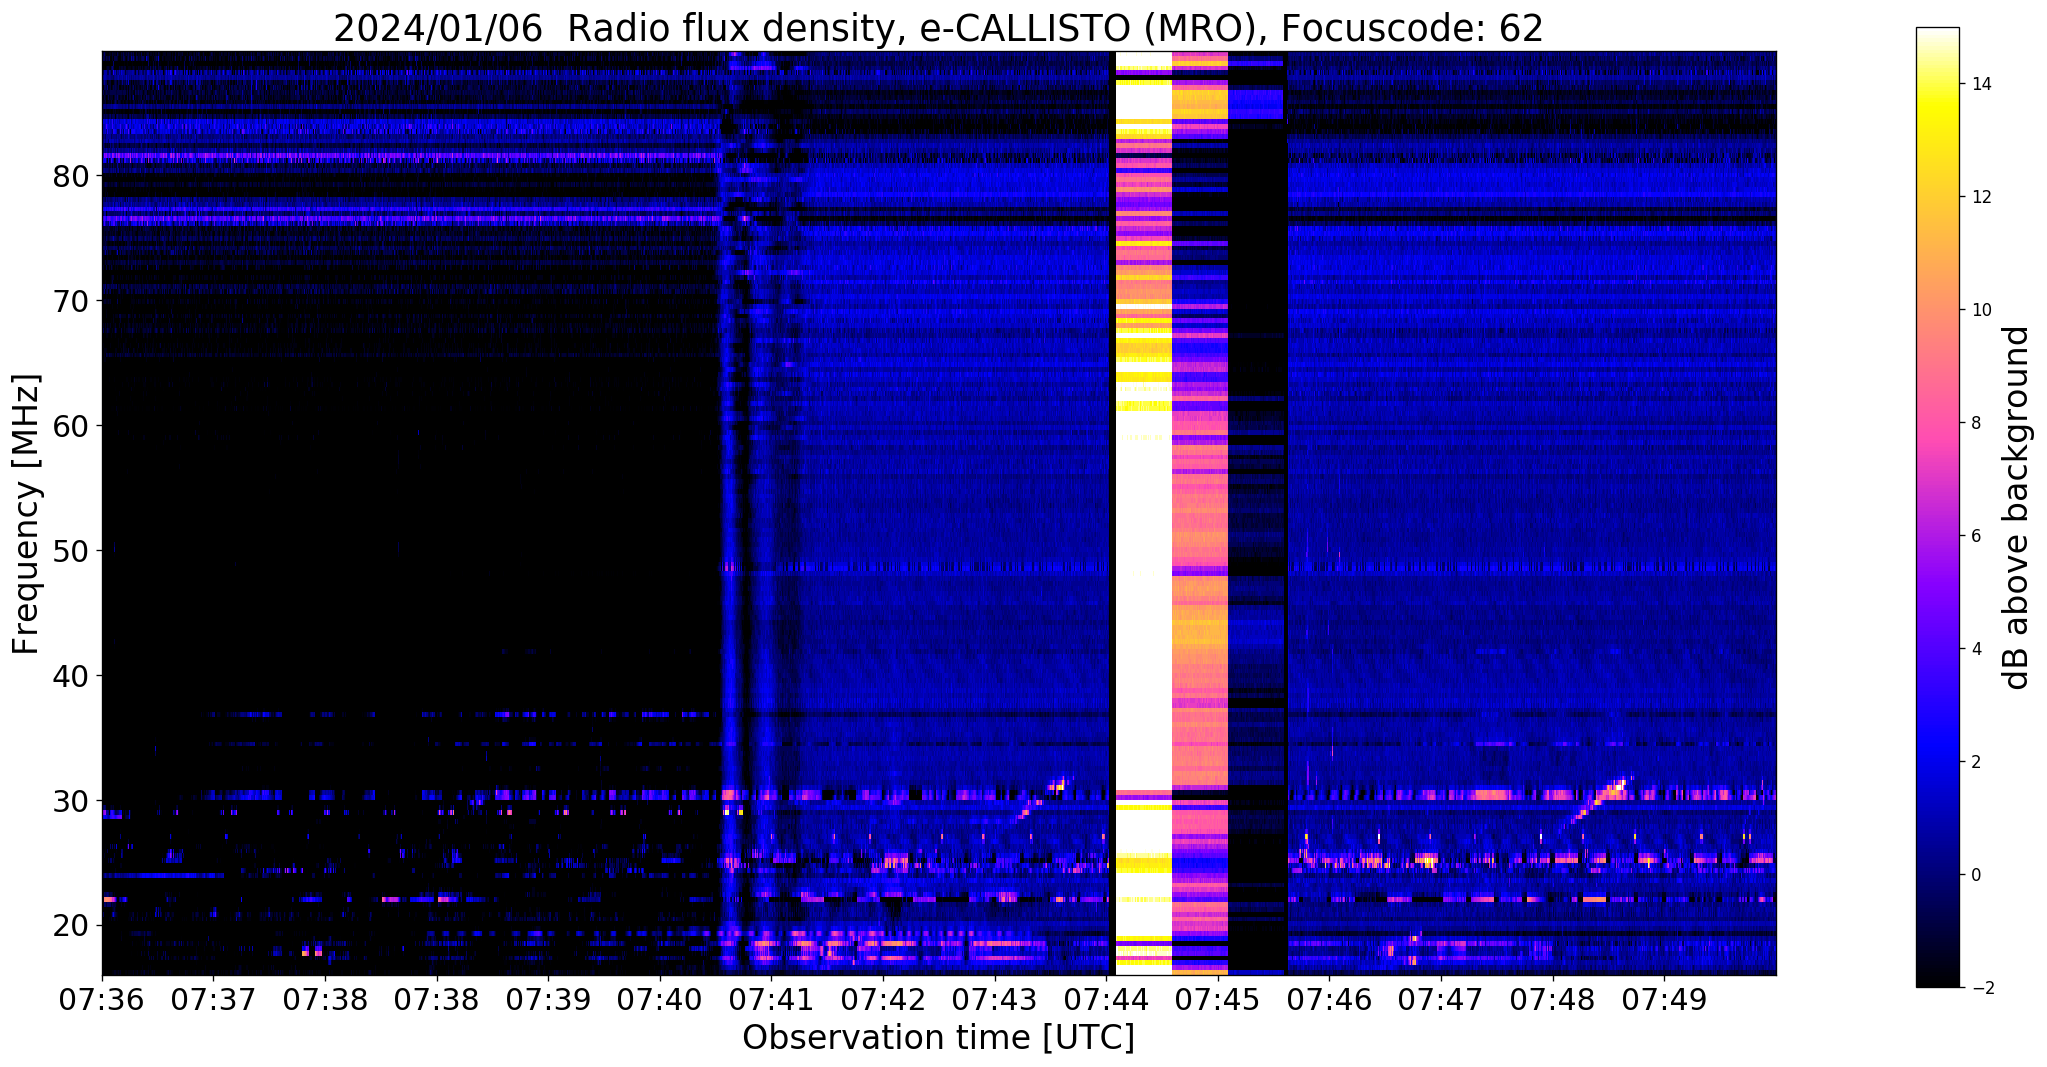
Task: Click the 70 frequency tick label
Action: (x=71, y=301)
